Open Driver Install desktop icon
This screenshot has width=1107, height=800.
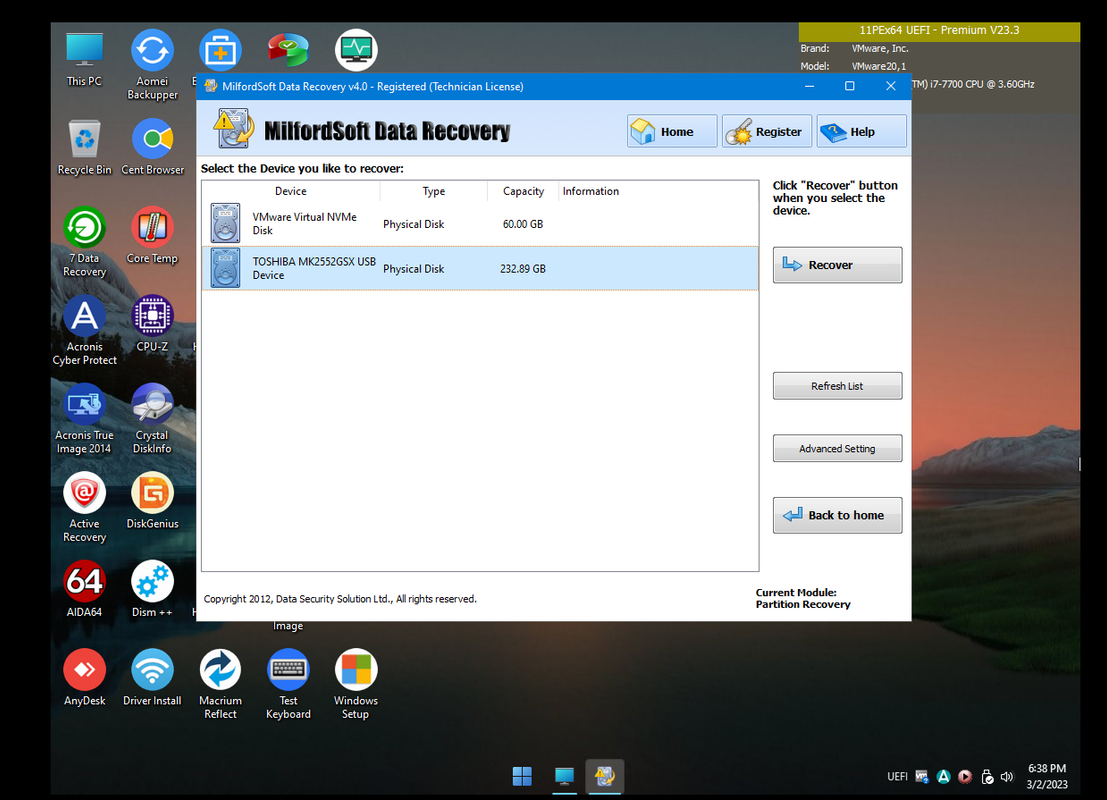point(152,679)
